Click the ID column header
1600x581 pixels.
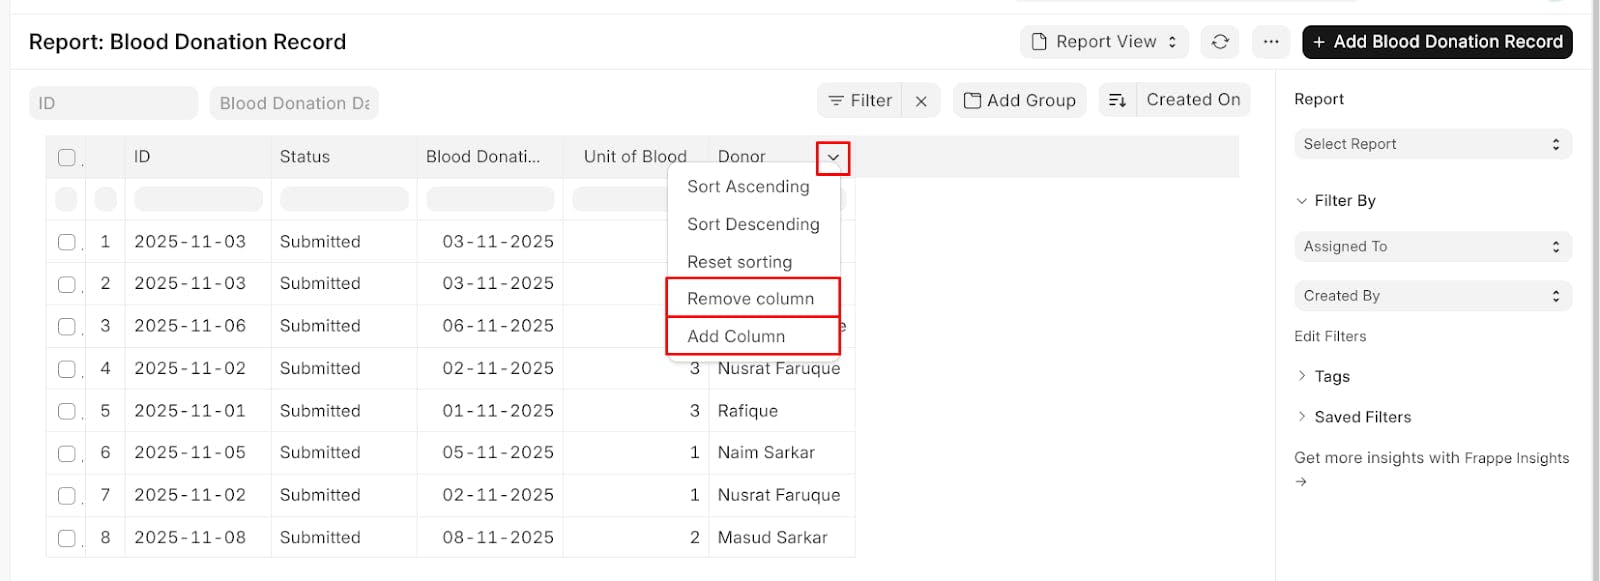(x=198, y=157)
